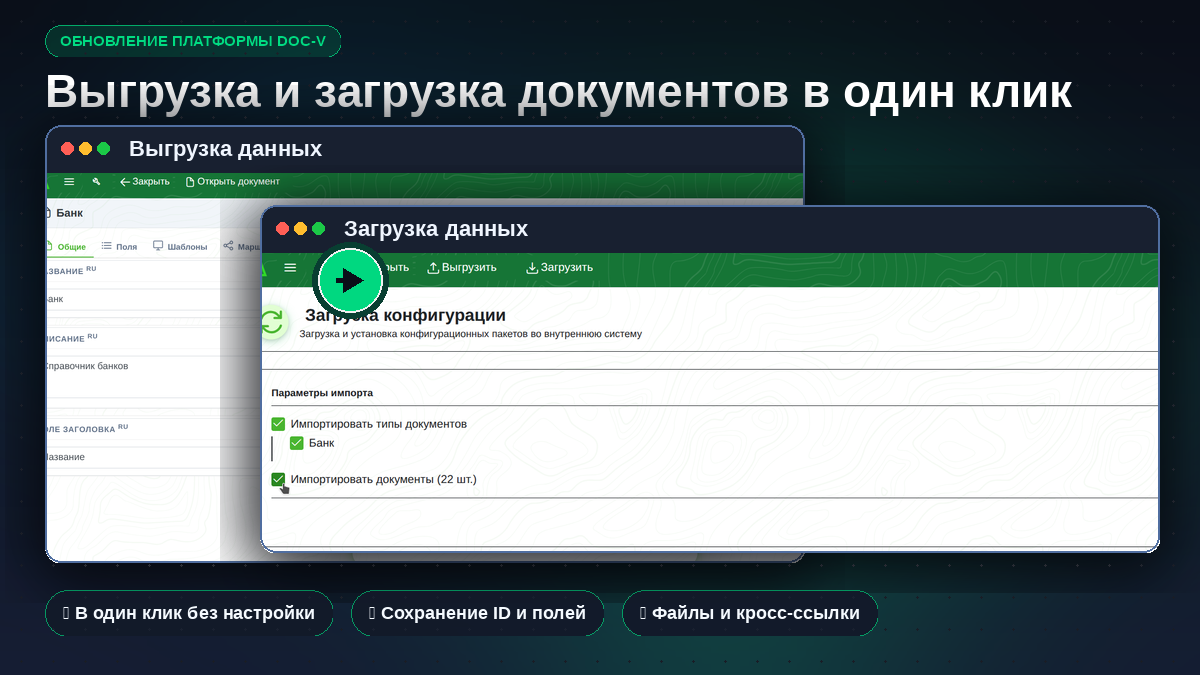
Task: Click Открыть документ in the toolbar
Action: [232, 182]
